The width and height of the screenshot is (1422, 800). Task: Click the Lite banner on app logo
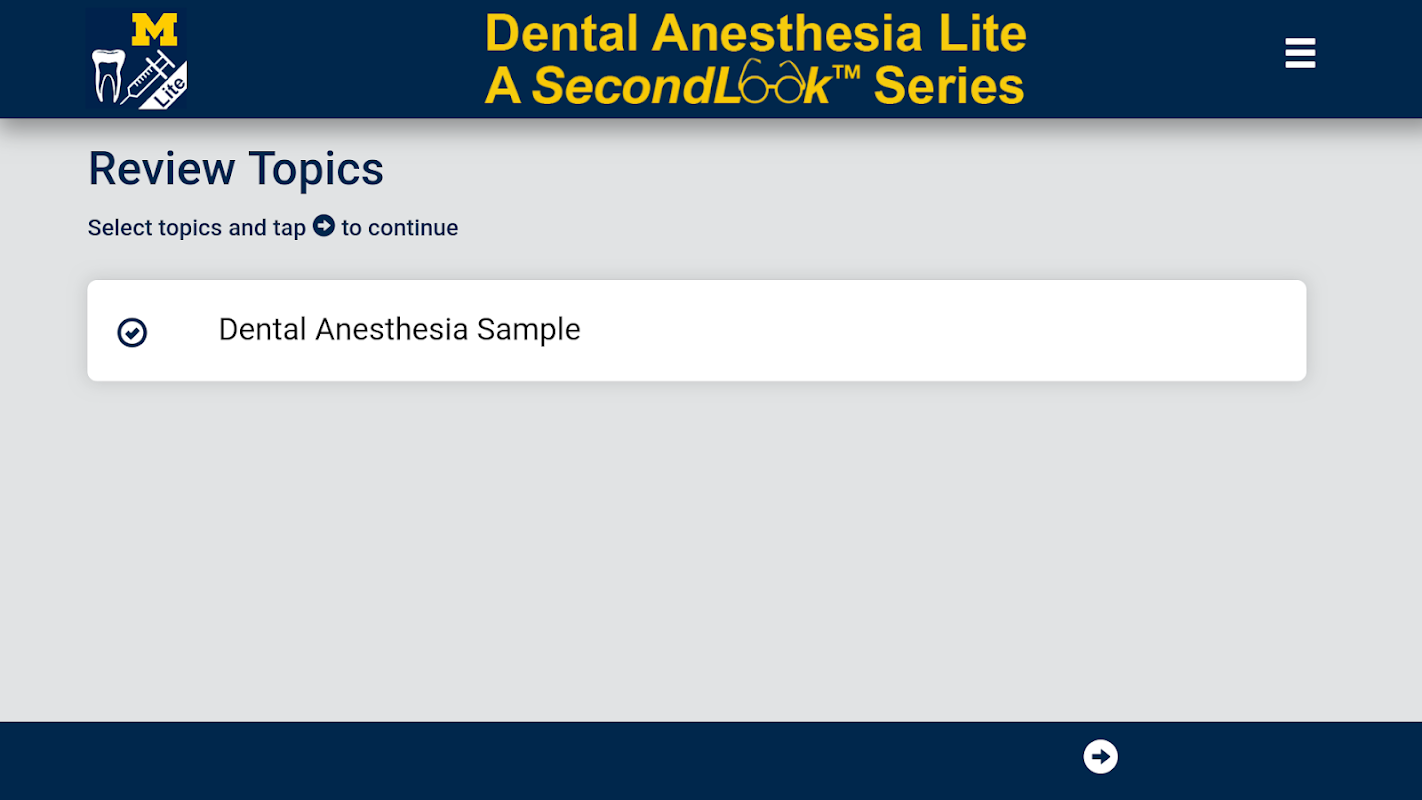tap(170, 93)
